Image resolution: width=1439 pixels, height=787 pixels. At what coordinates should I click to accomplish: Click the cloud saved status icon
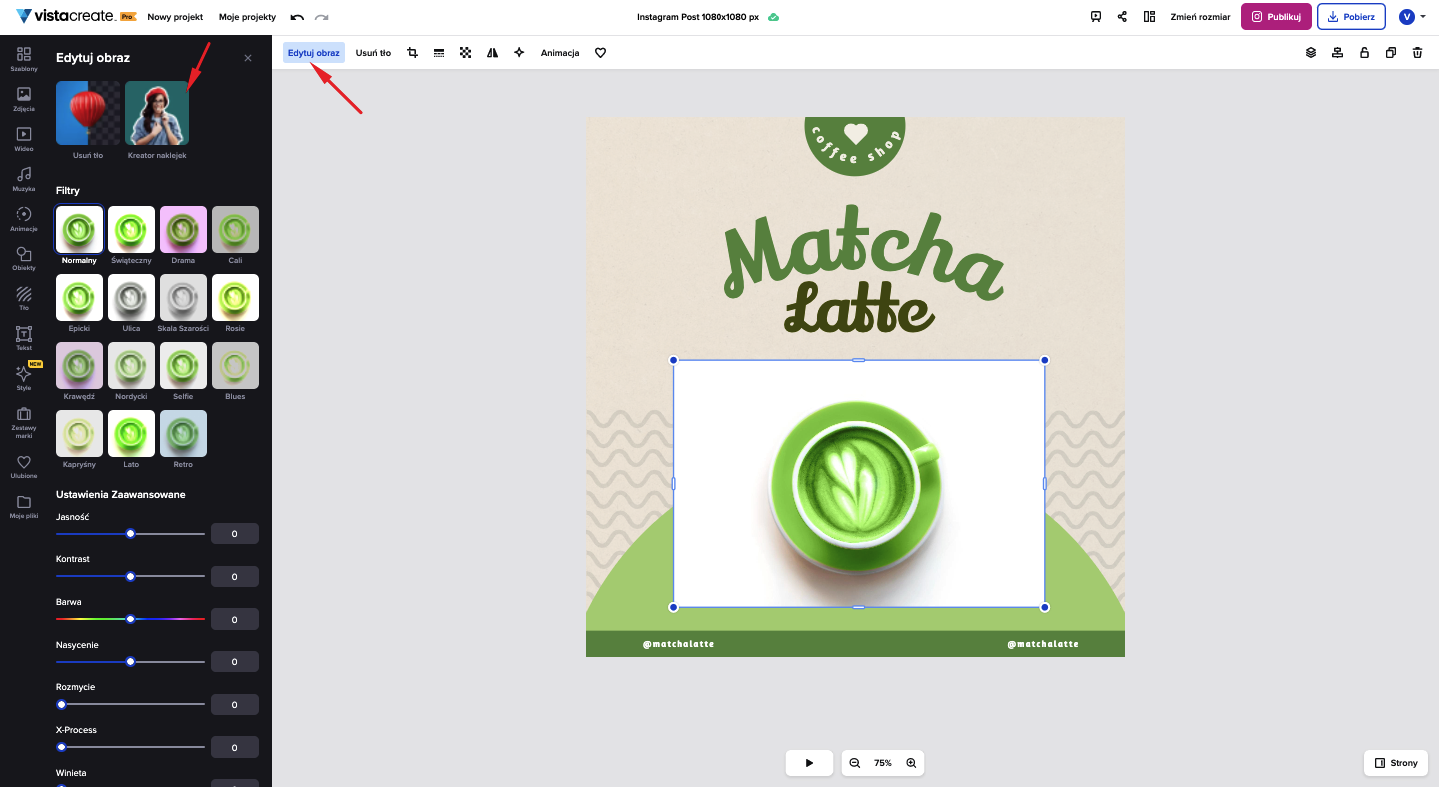tap(773, 17)
